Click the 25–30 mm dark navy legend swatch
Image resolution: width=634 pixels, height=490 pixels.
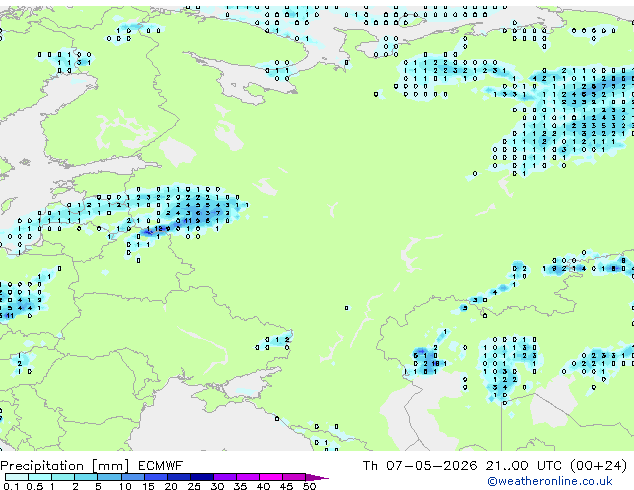tap(202, 477)
